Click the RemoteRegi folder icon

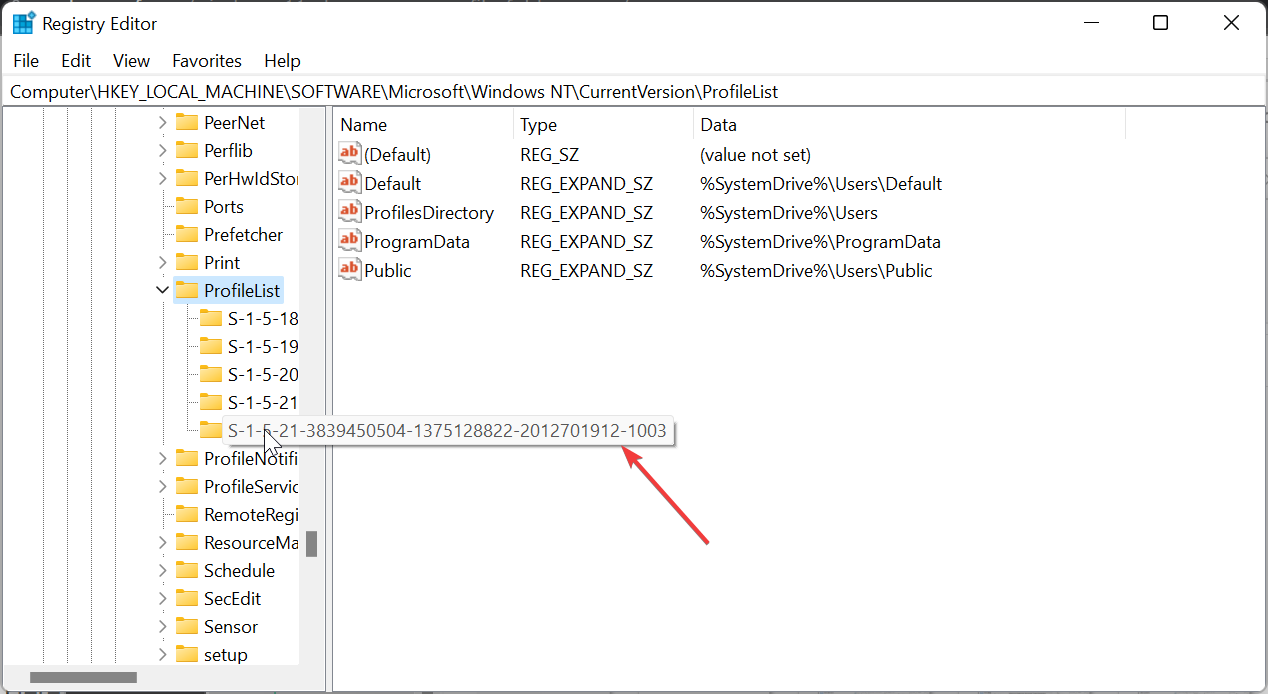[186, 514]
